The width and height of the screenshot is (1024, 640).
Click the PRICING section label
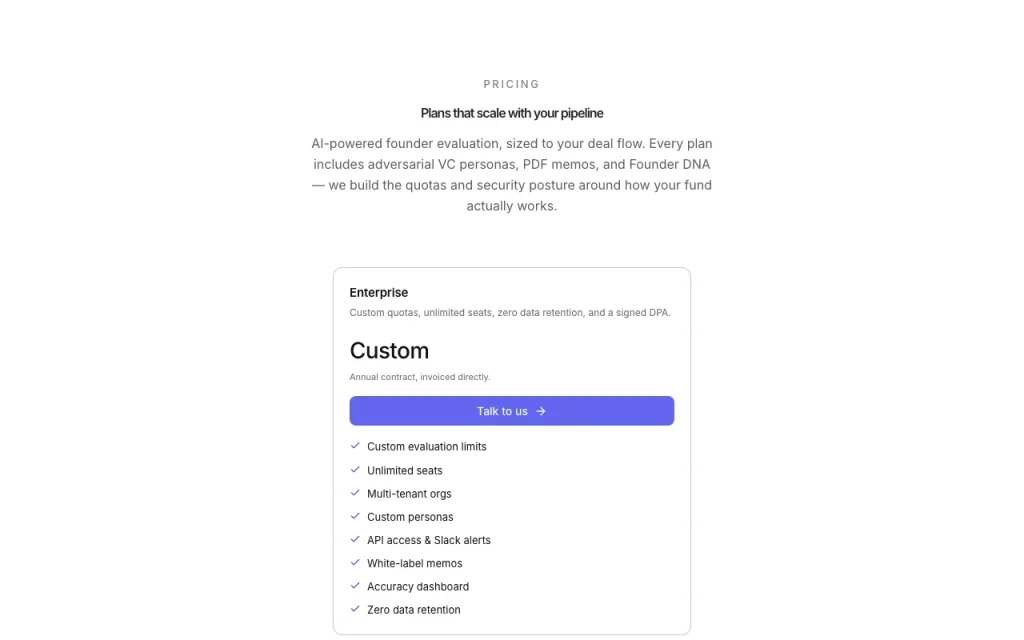511,84
